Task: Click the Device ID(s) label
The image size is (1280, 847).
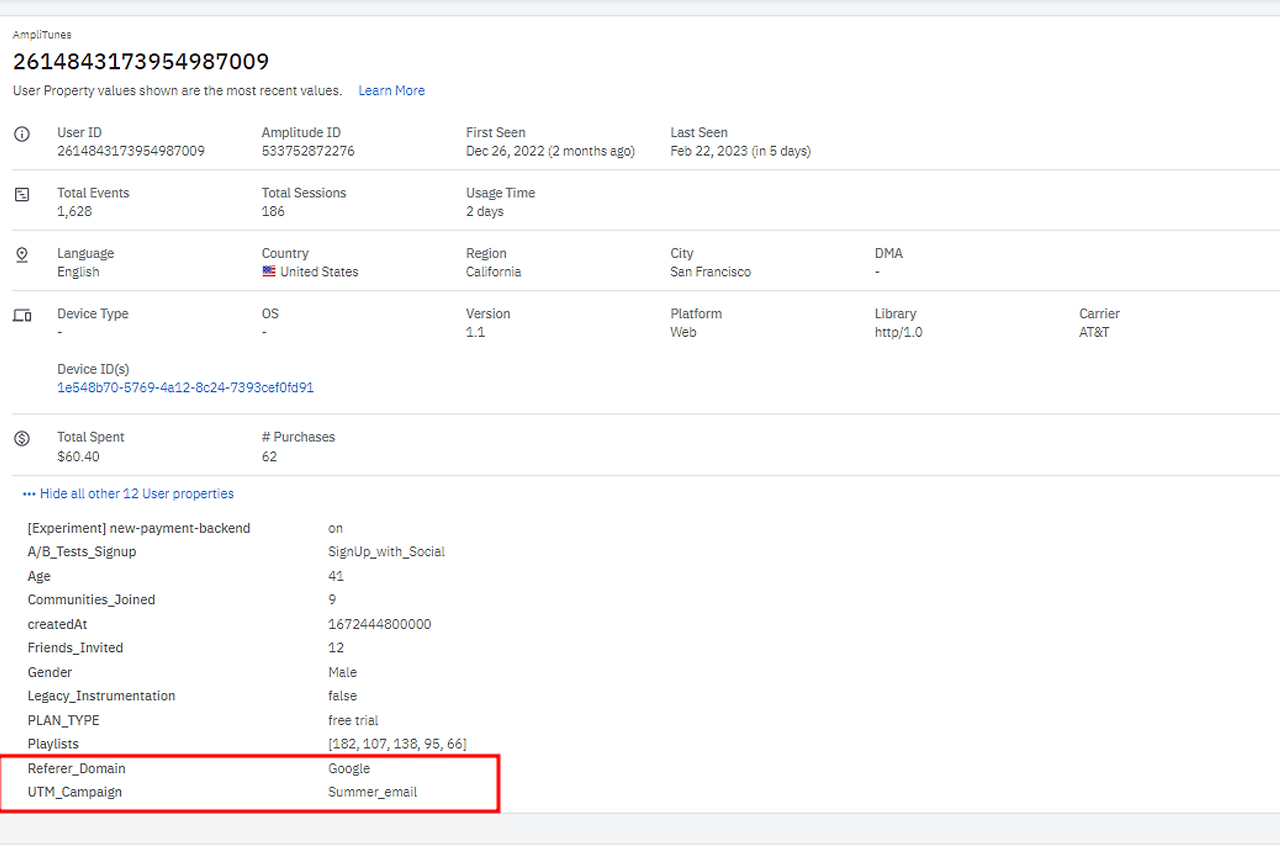Action: 93,370
